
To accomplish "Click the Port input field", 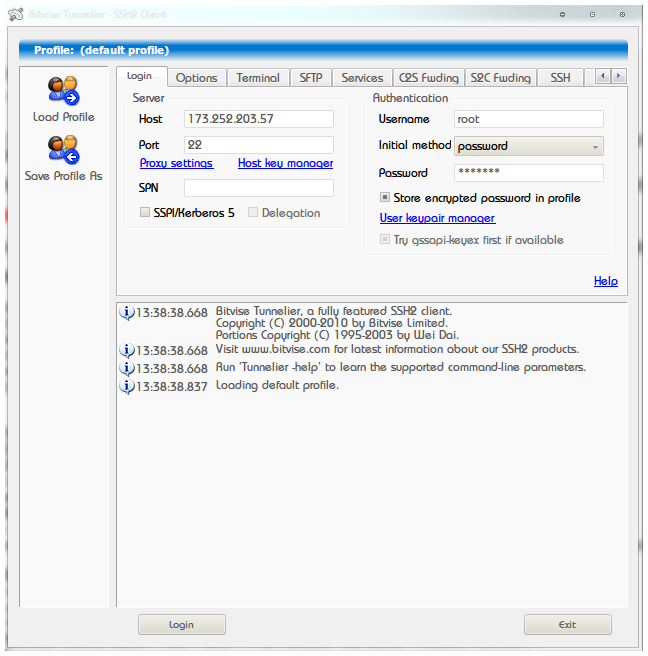I will (259, 145).
